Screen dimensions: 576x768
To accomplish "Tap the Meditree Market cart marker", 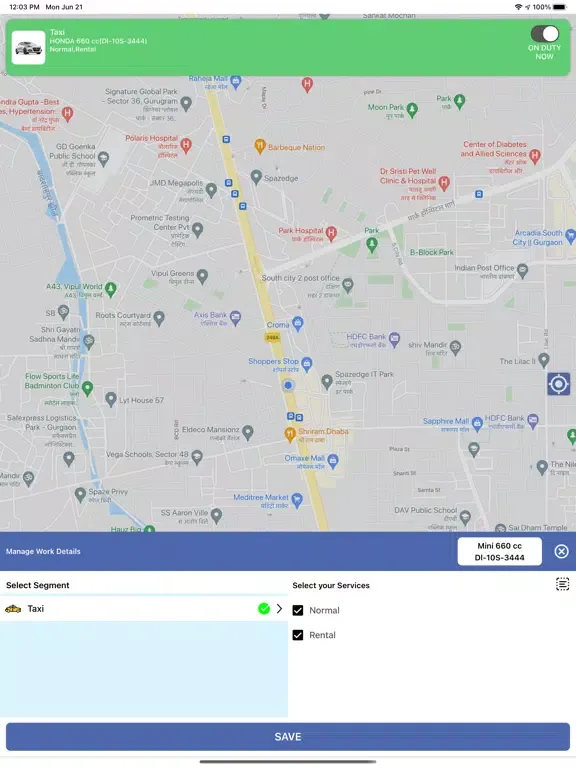I will [297, 500].
